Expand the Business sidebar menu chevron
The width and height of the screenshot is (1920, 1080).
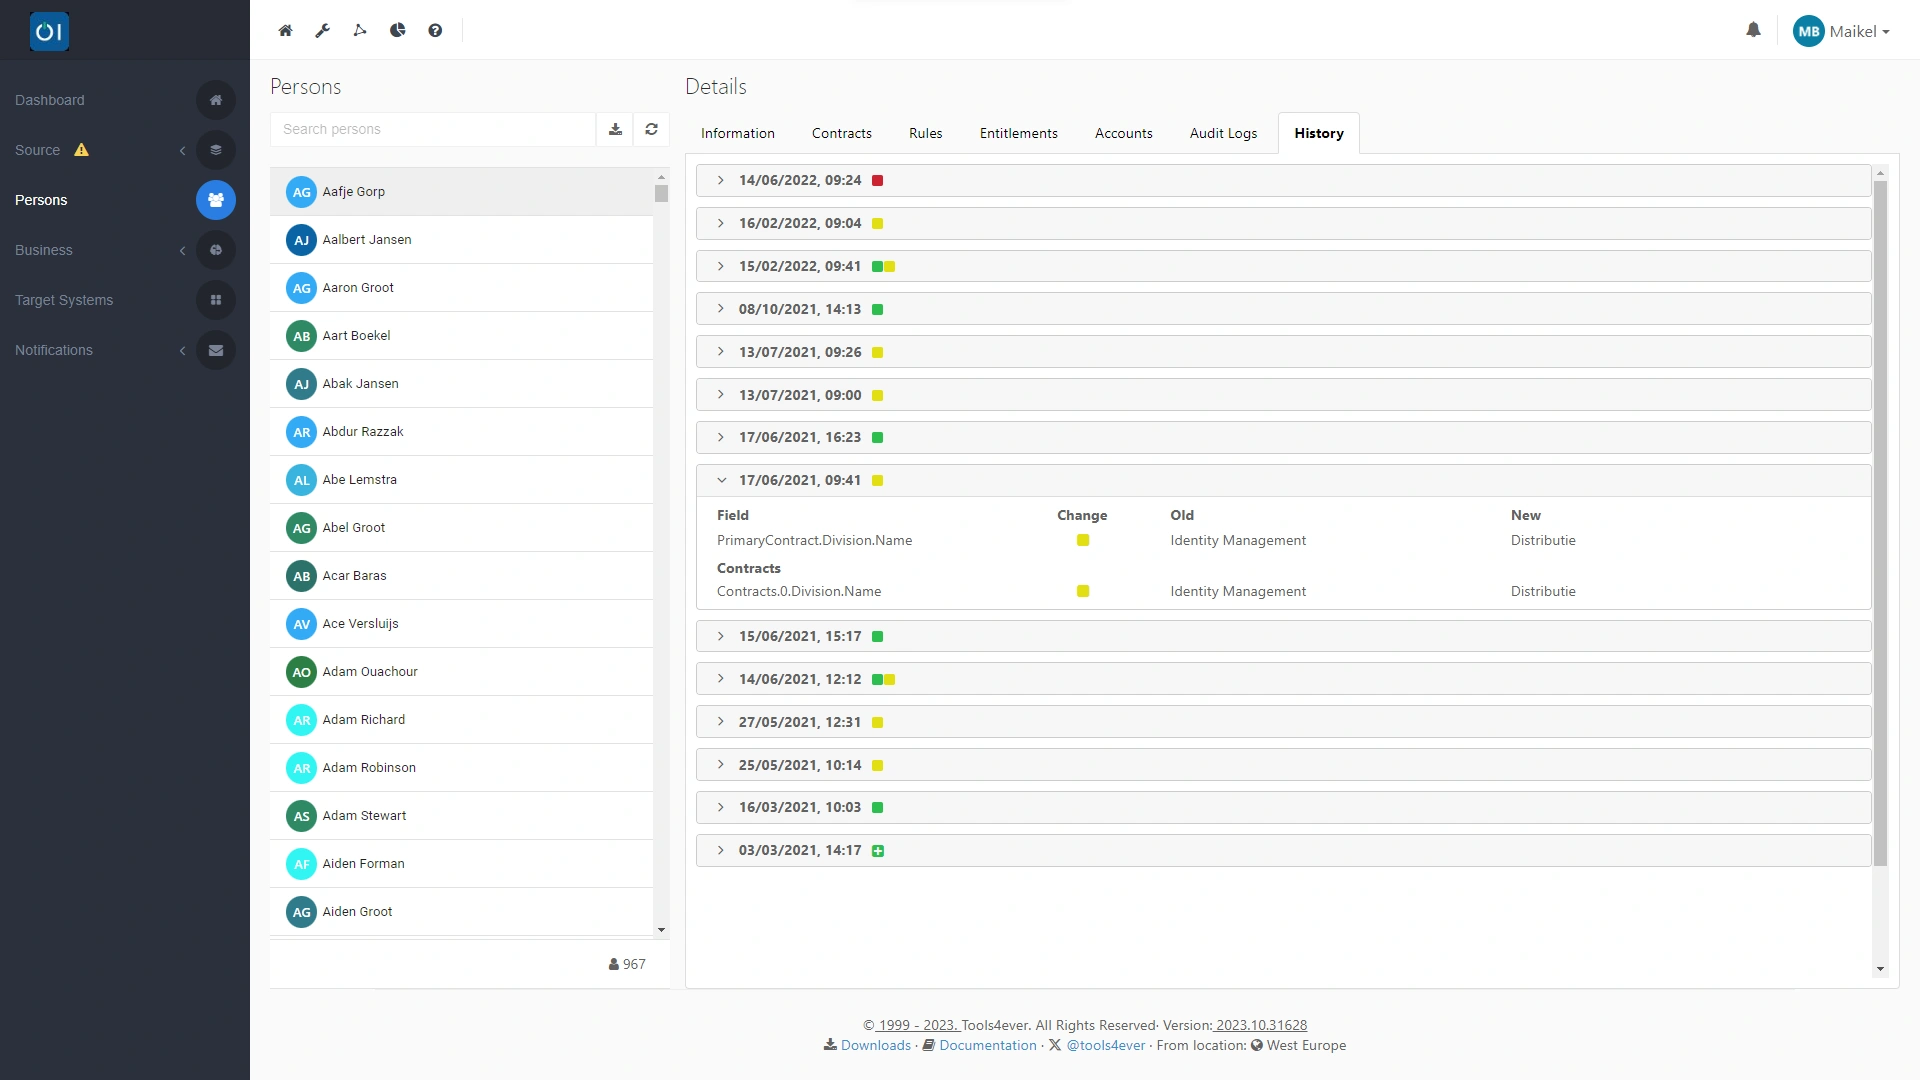tap(182, 250)
